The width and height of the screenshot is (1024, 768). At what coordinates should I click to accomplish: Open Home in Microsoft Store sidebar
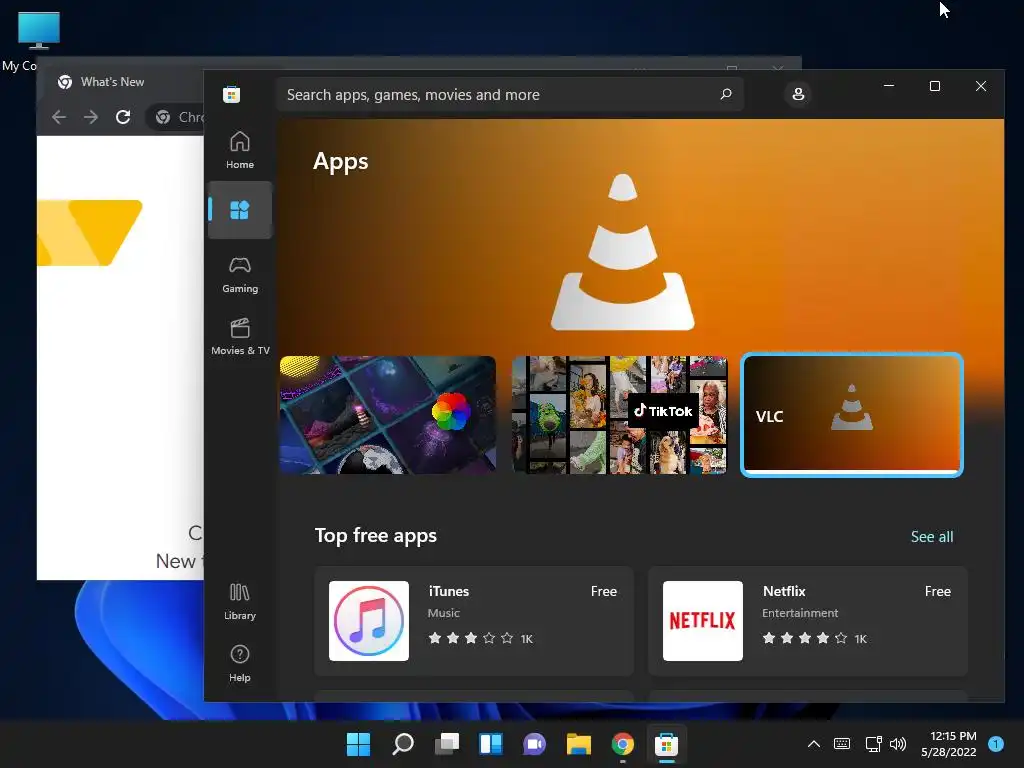click(240, 150)
